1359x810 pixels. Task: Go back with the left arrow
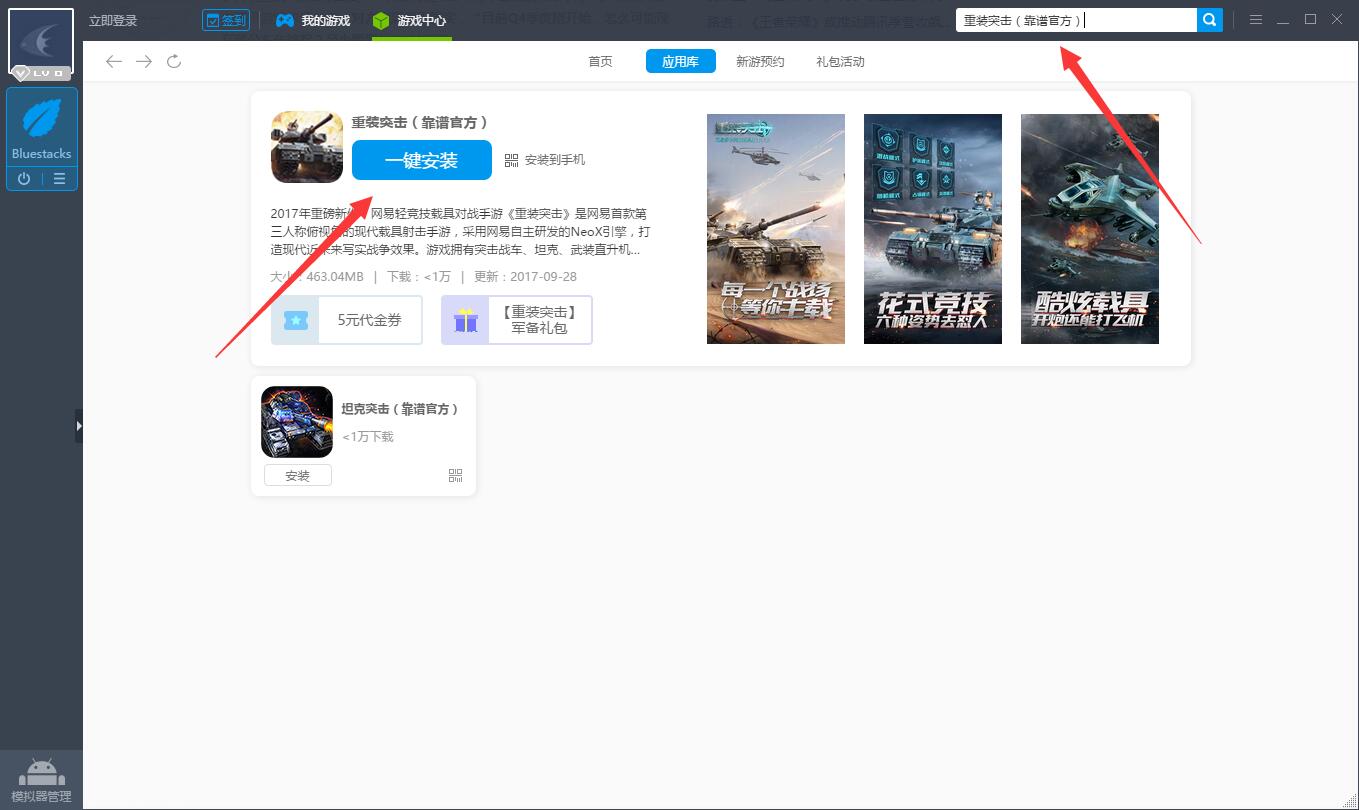(x=114, y=62)
